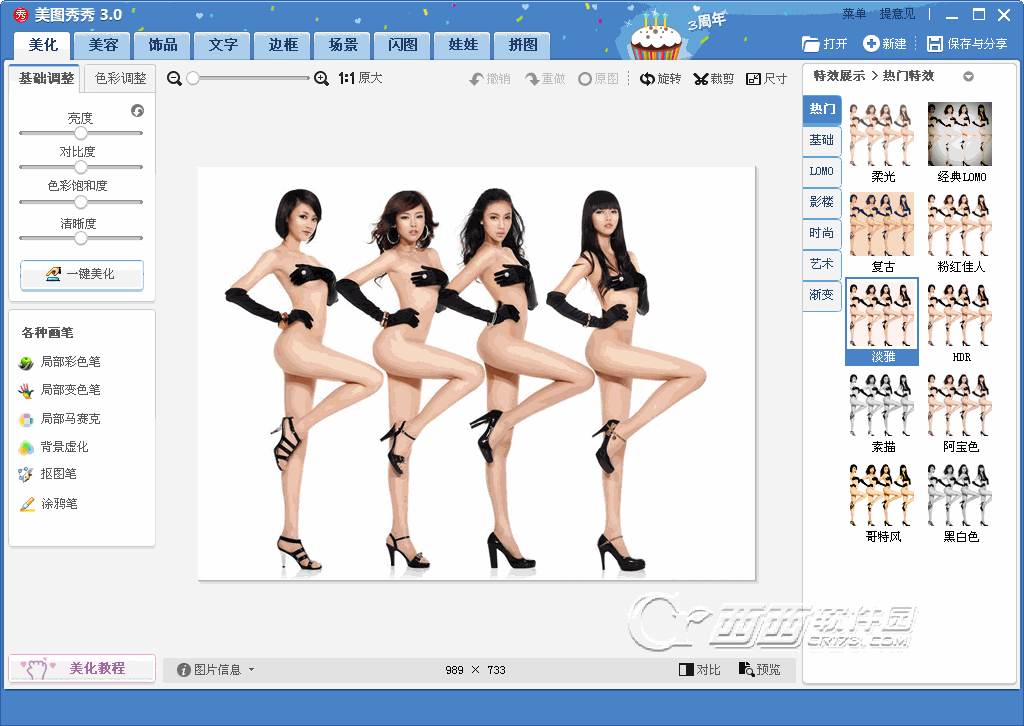Open the 预览 preview
Screen dimensions: 1024x726
click(x=759, y=669)
